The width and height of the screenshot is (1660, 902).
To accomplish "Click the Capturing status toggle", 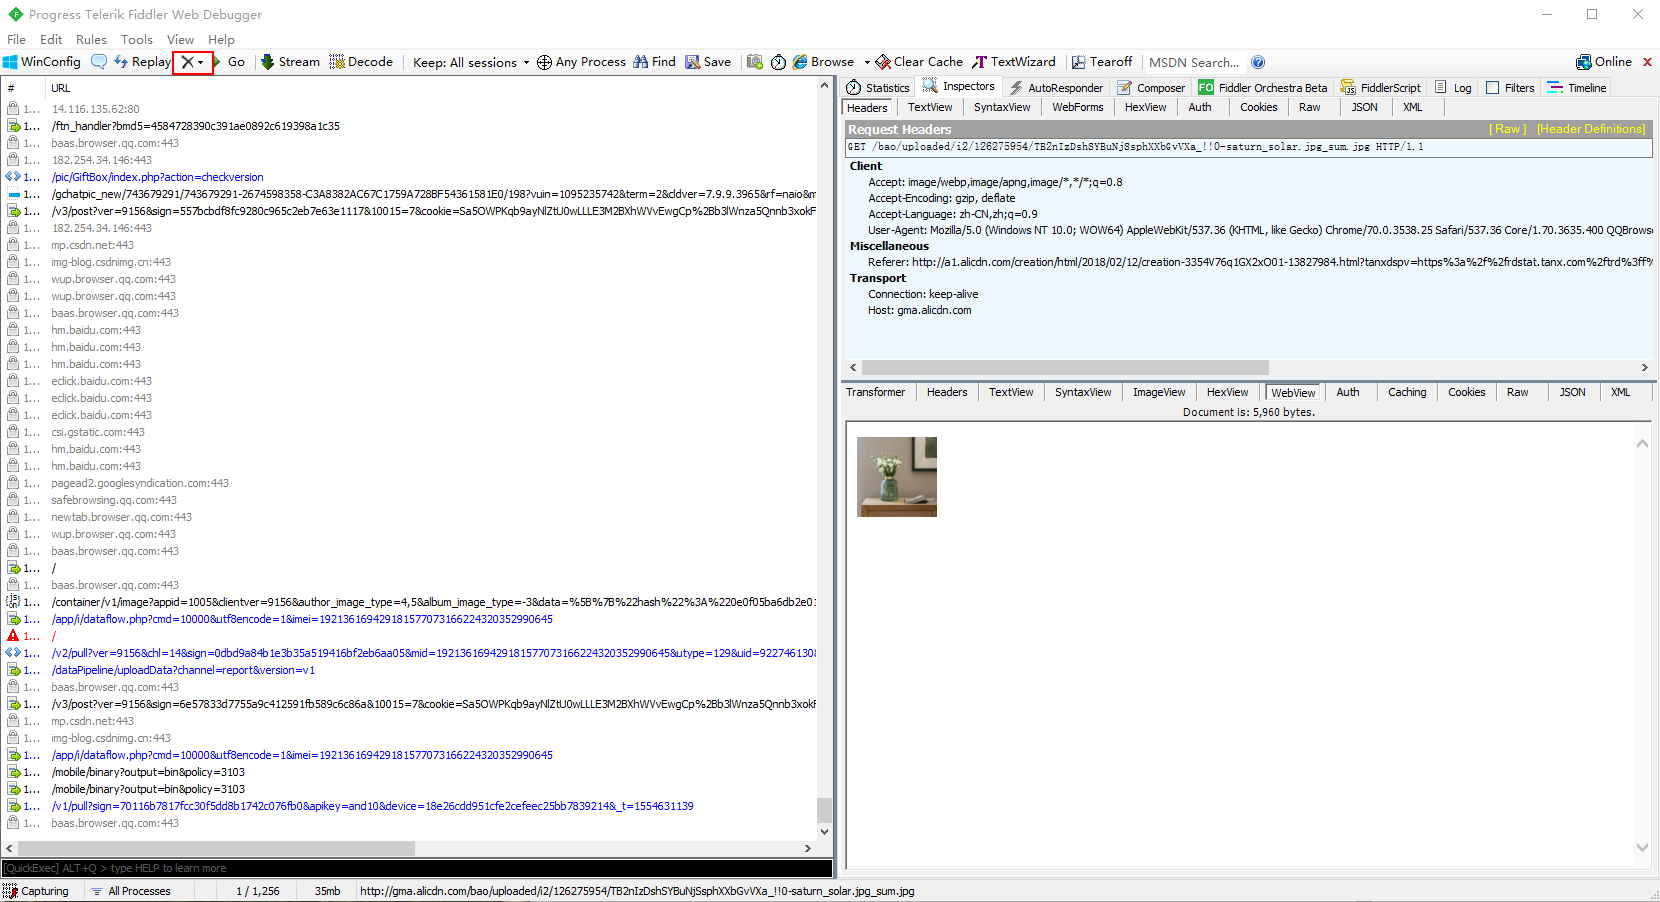I will [37, 891].
